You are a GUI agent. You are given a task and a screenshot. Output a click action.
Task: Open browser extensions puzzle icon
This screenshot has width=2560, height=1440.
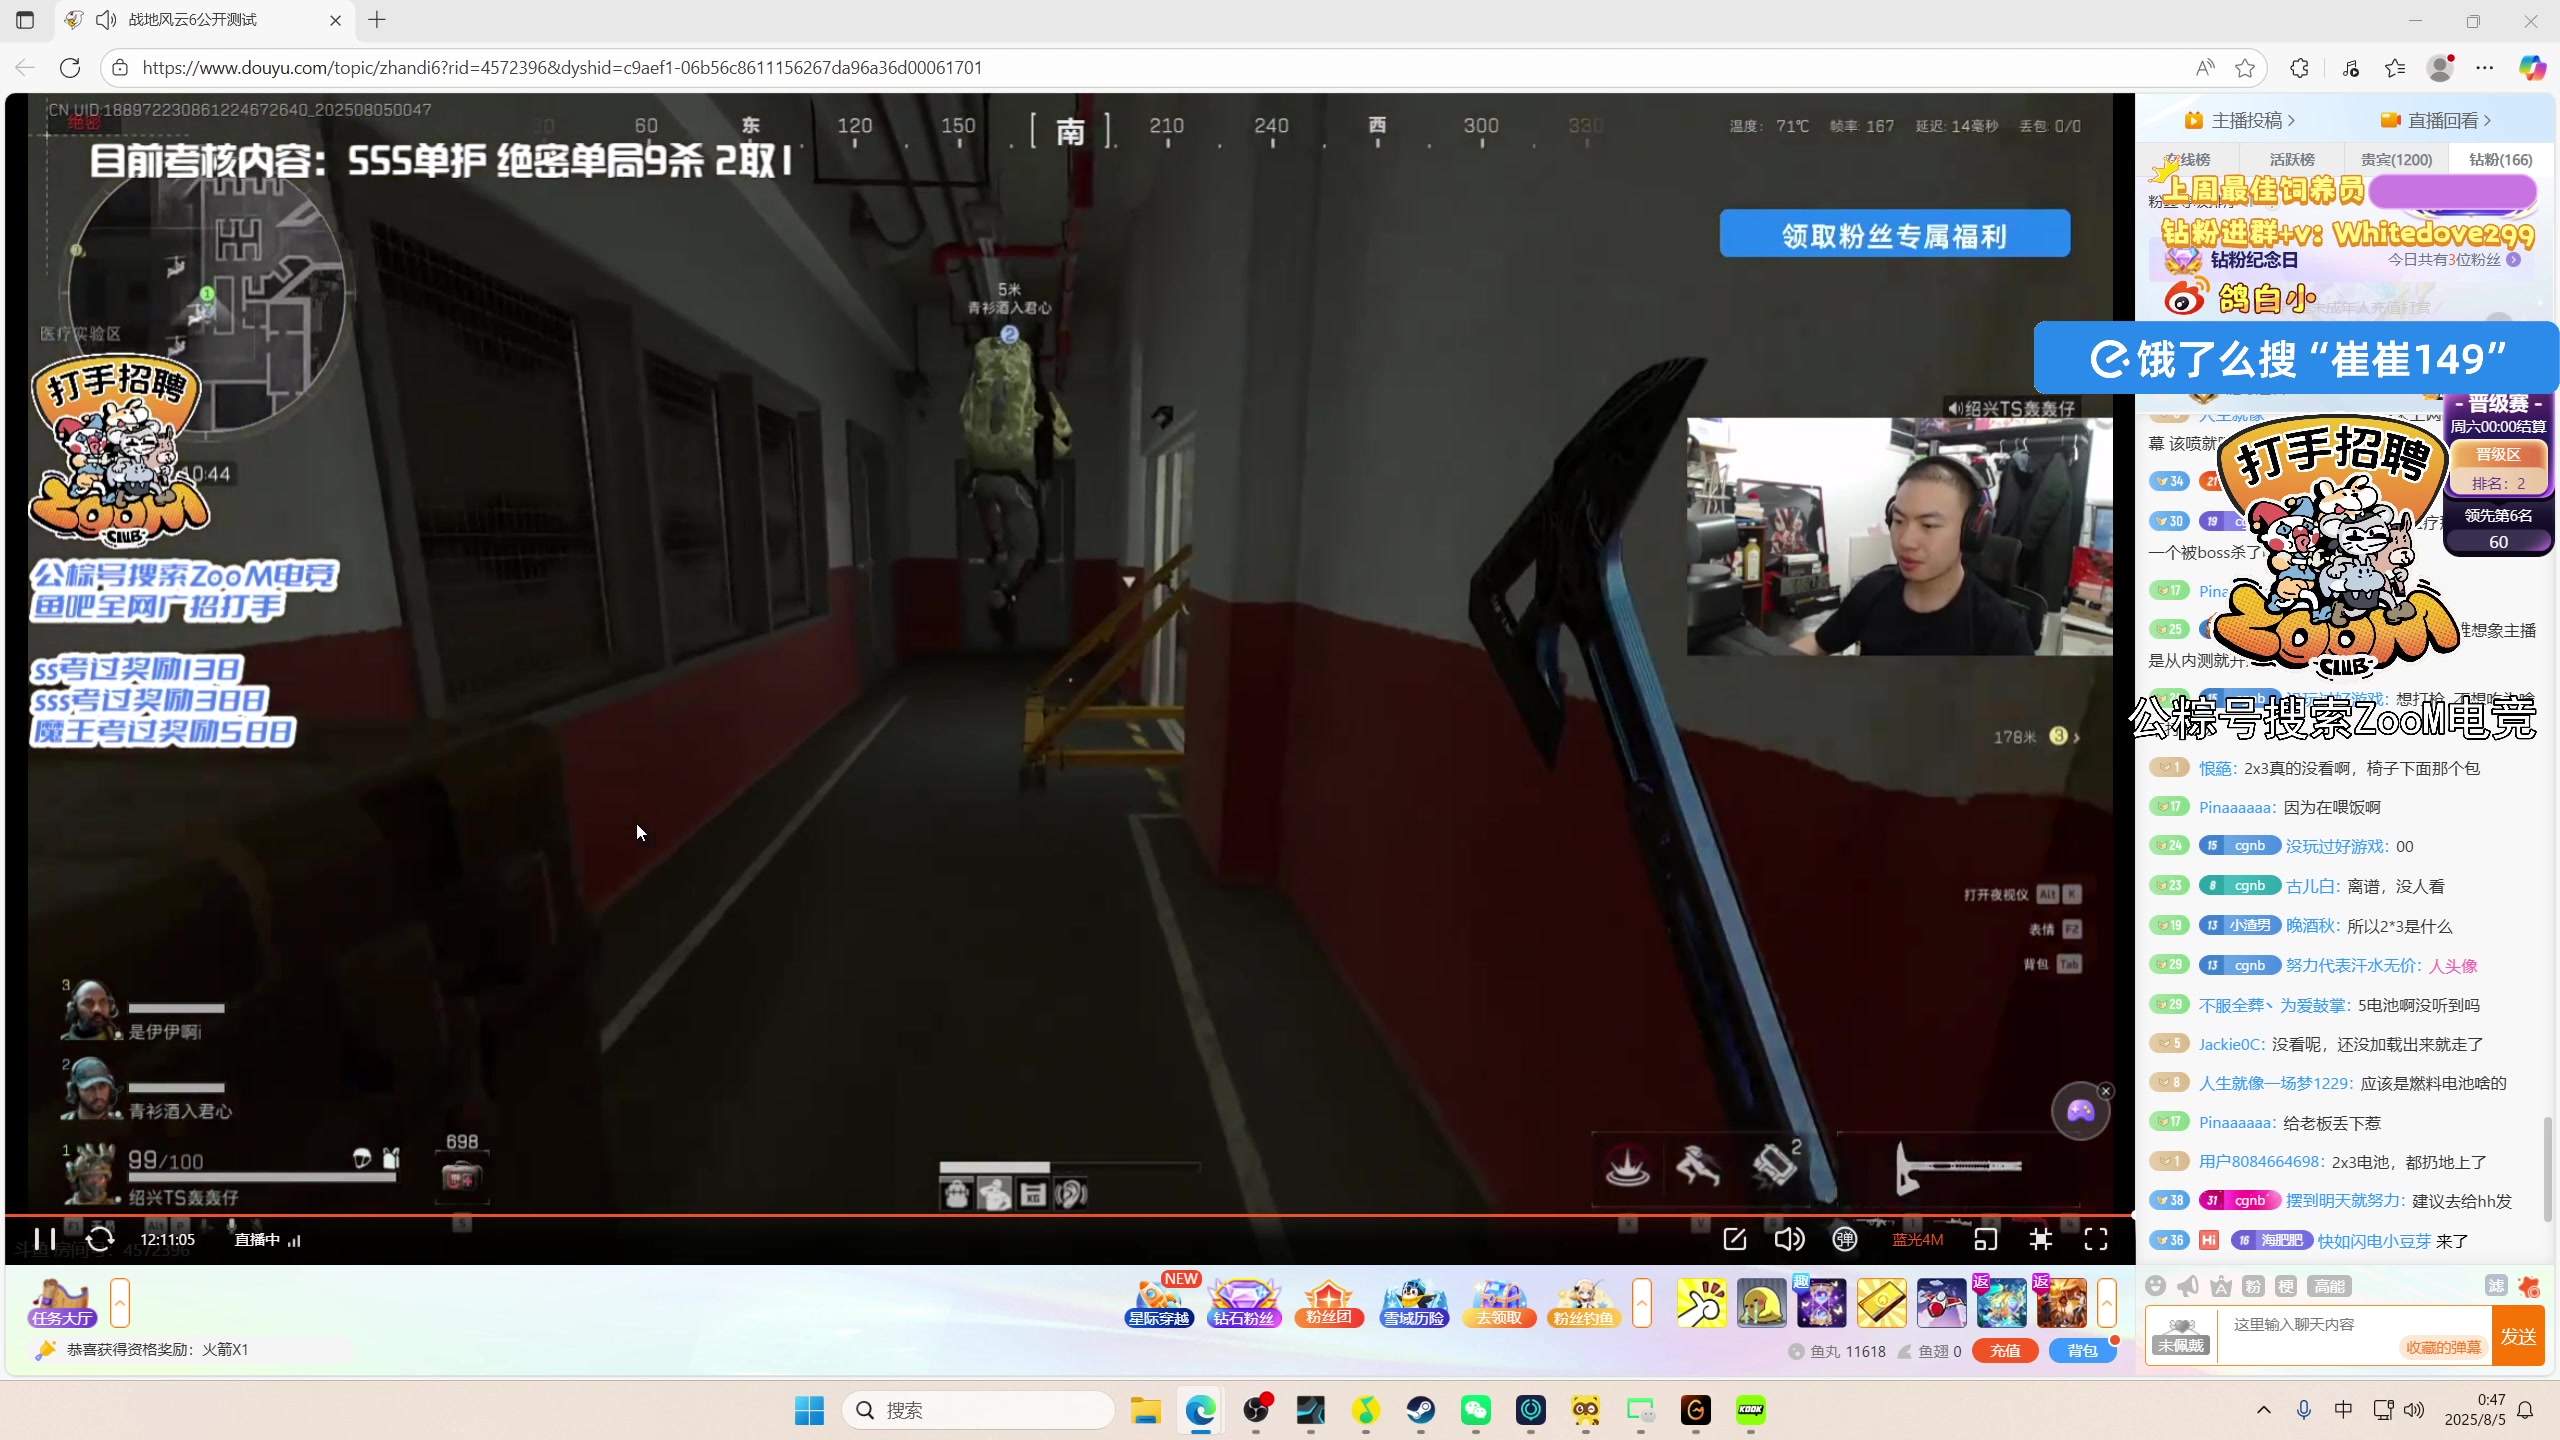[x=2300, y=67]
